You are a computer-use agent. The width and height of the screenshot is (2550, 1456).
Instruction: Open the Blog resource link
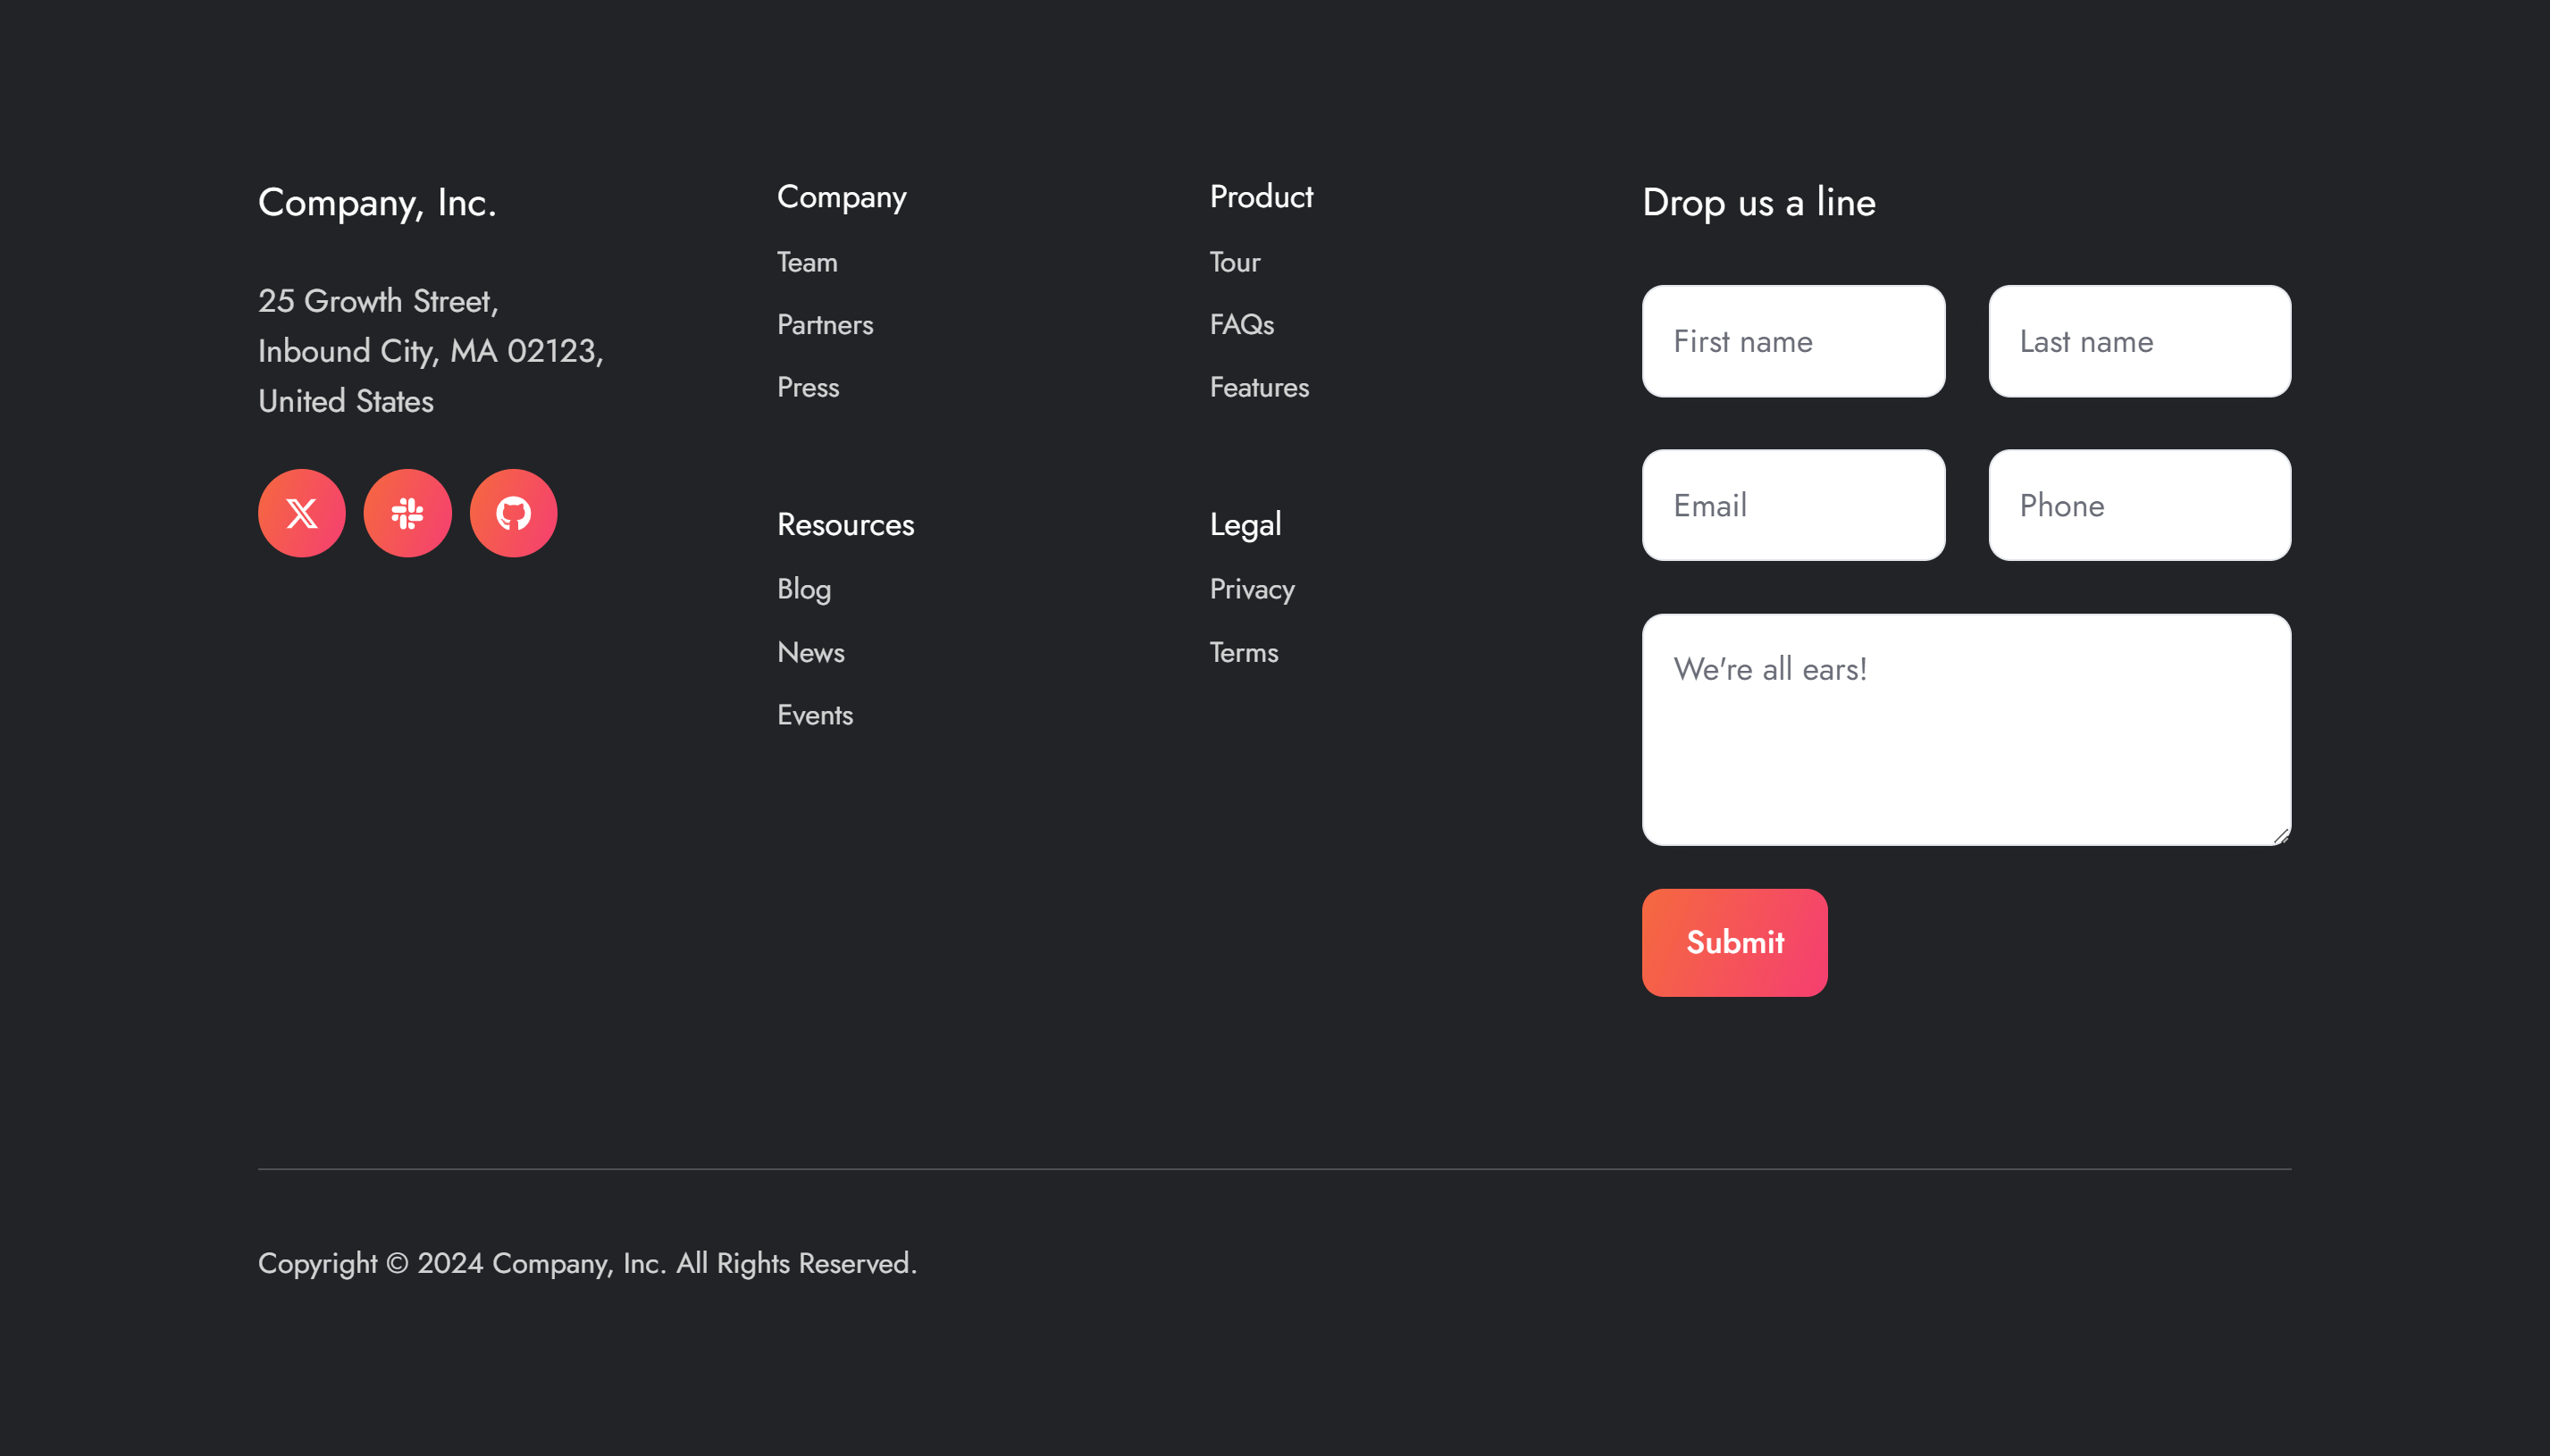pyautogui.click(x=803, y=589)
